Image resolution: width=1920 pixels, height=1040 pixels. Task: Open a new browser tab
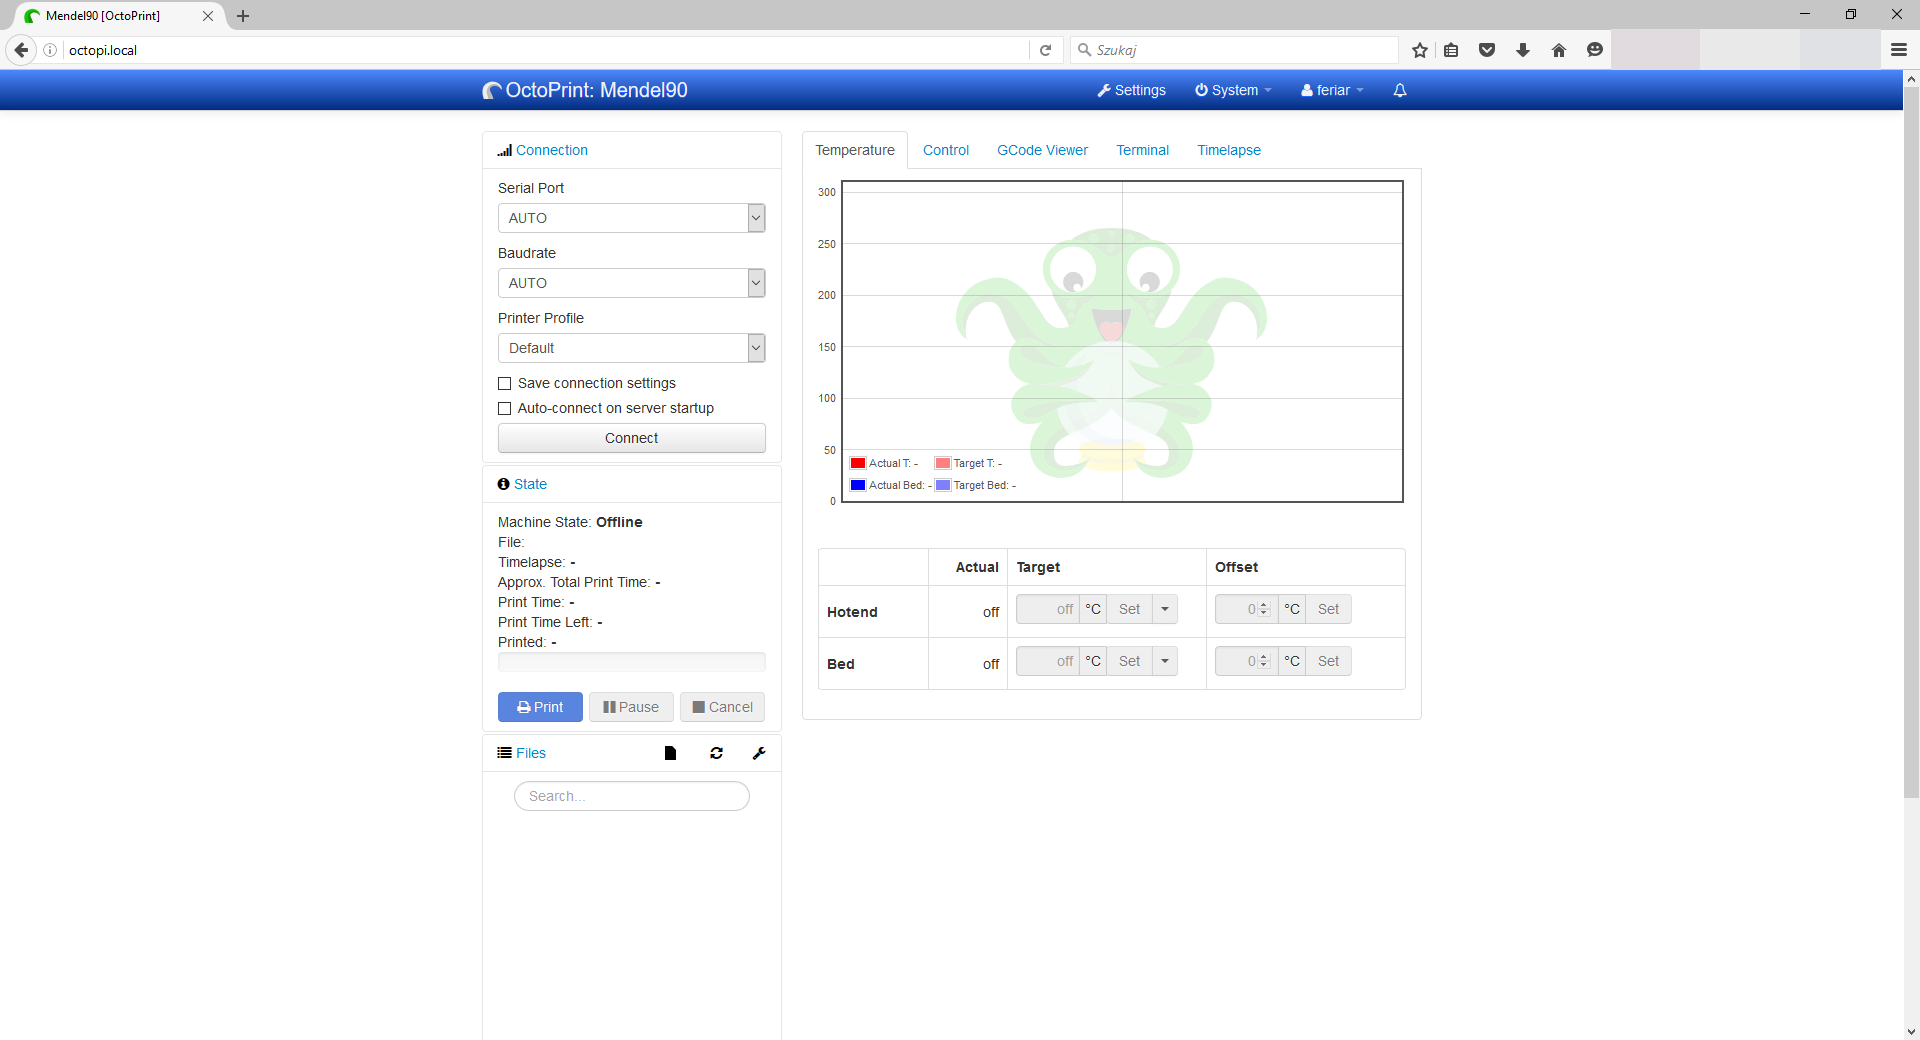coord(243,16)
